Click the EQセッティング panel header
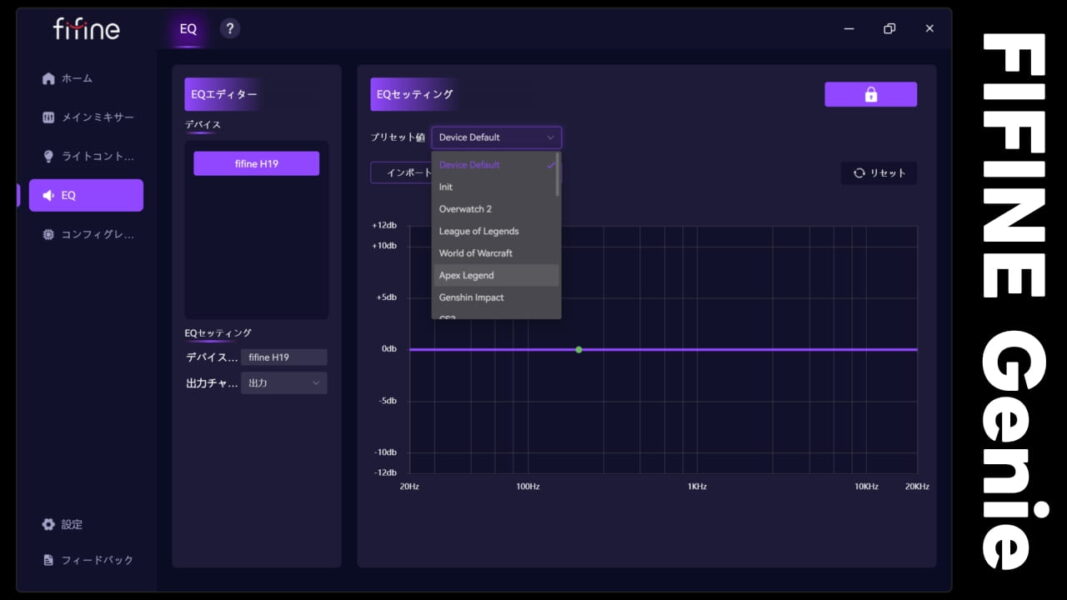Screen dimensions: 1067x600 pyautogui.click(x=414, y=95)
